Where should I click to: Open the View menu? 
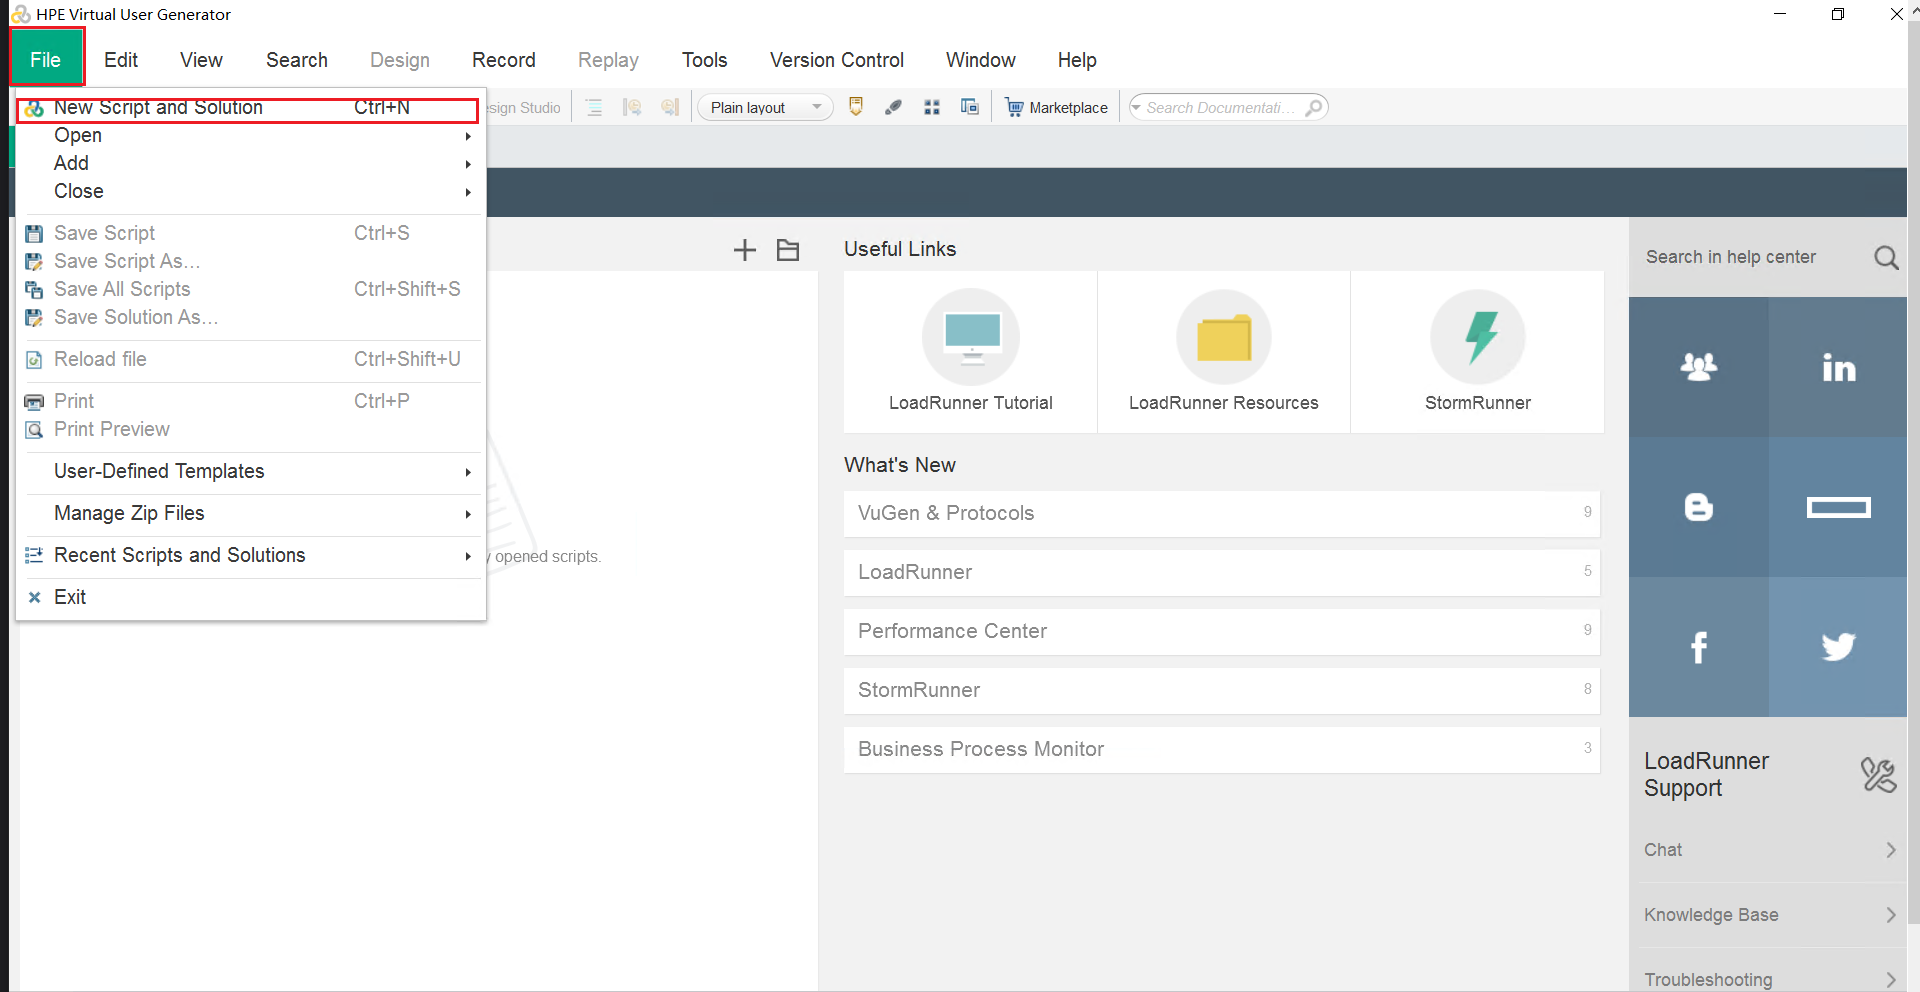[201, 60]
